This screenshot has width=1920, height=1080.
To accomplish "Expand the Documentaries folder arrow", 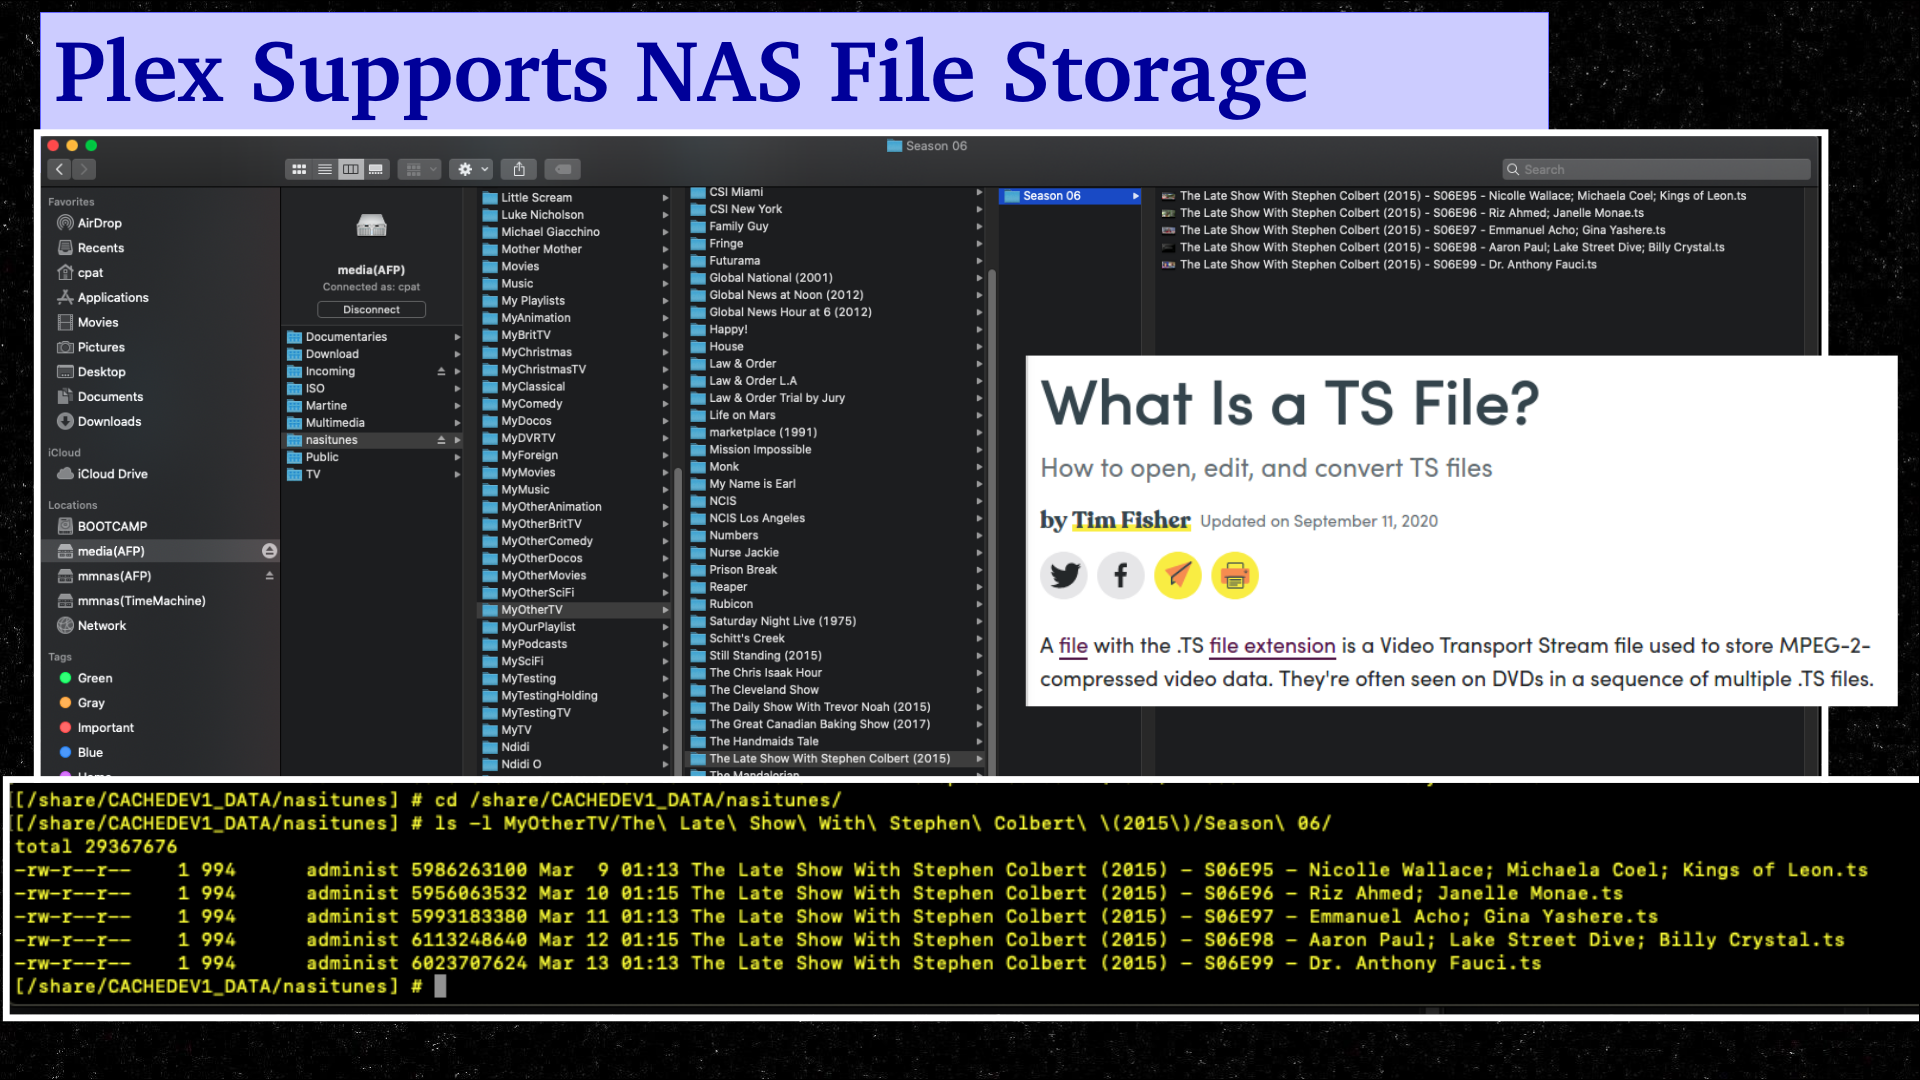I will pos(457,337).
